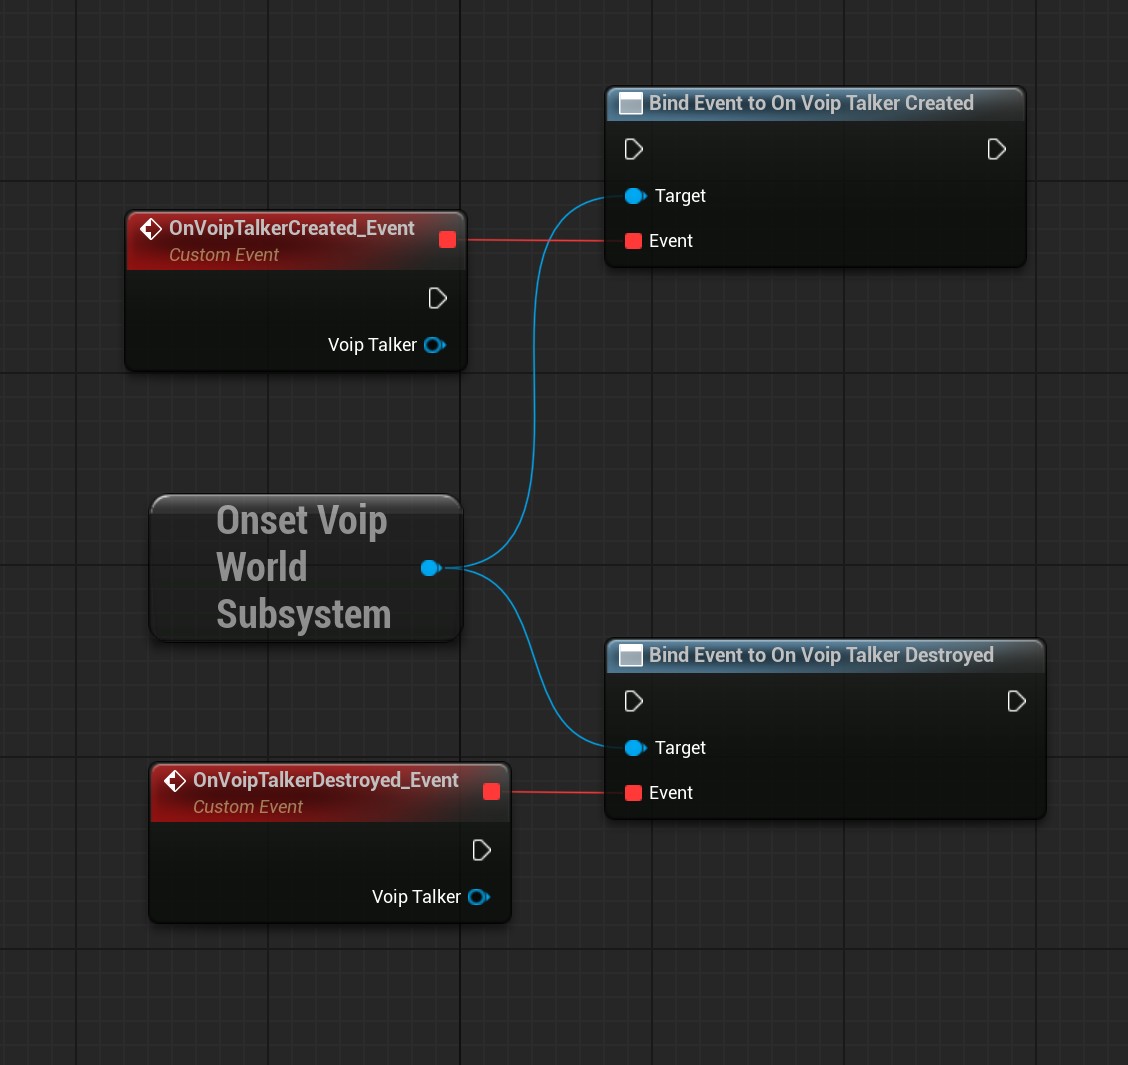1128x1065 pixels.
Task: Click Target pin on Bind Voip Talker Destroyed
Action: click(635, 748)
